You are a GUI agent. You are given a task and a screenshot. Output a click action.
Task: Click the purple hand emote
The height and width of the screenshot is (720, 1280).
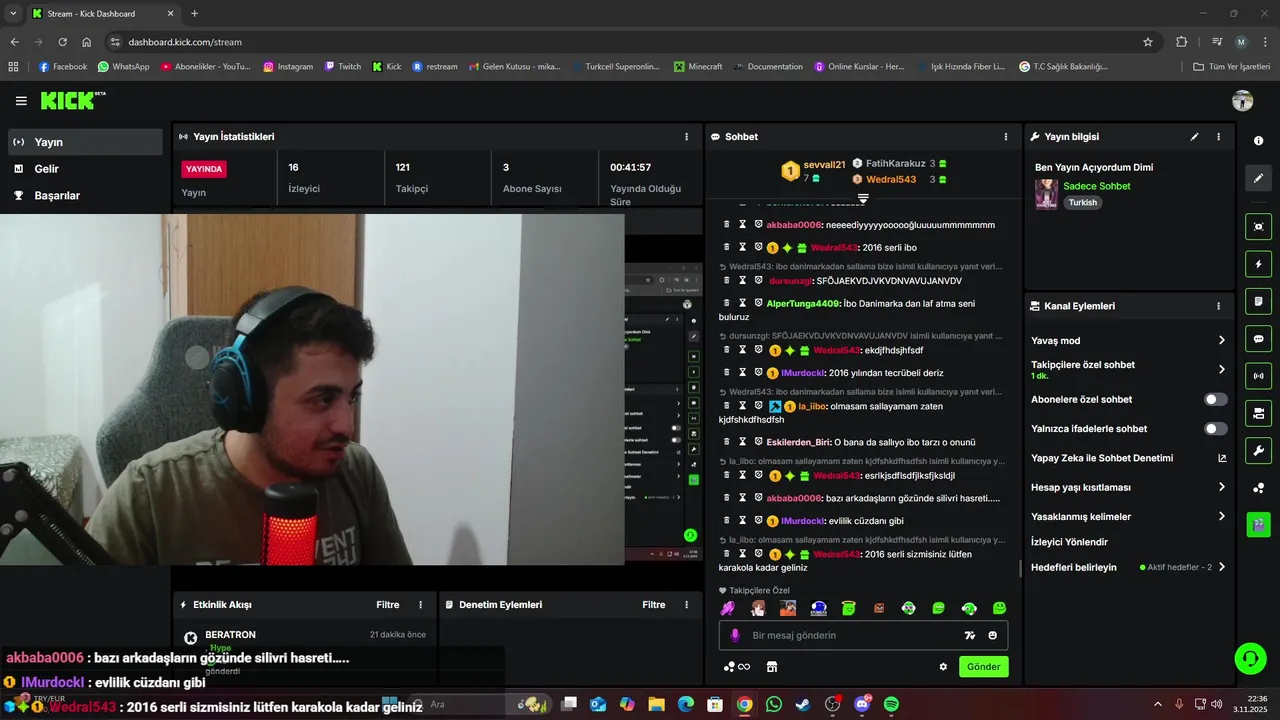click(728, 608)
